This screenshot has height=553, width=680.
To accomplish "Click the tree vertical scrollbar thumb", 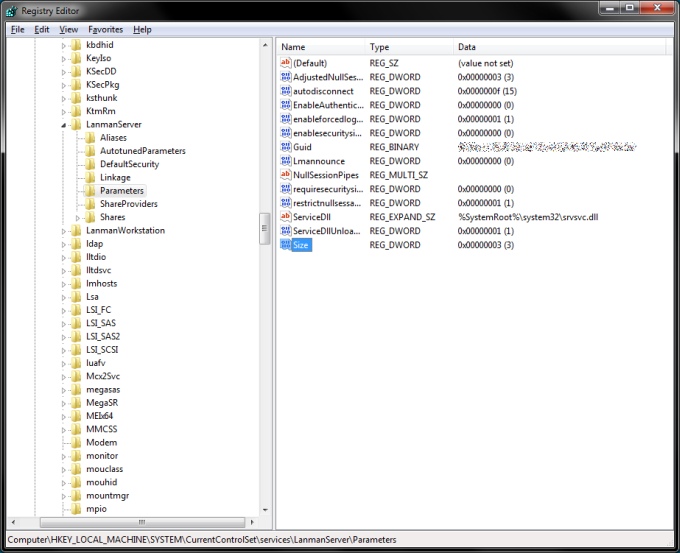I will tap(265, 229).
